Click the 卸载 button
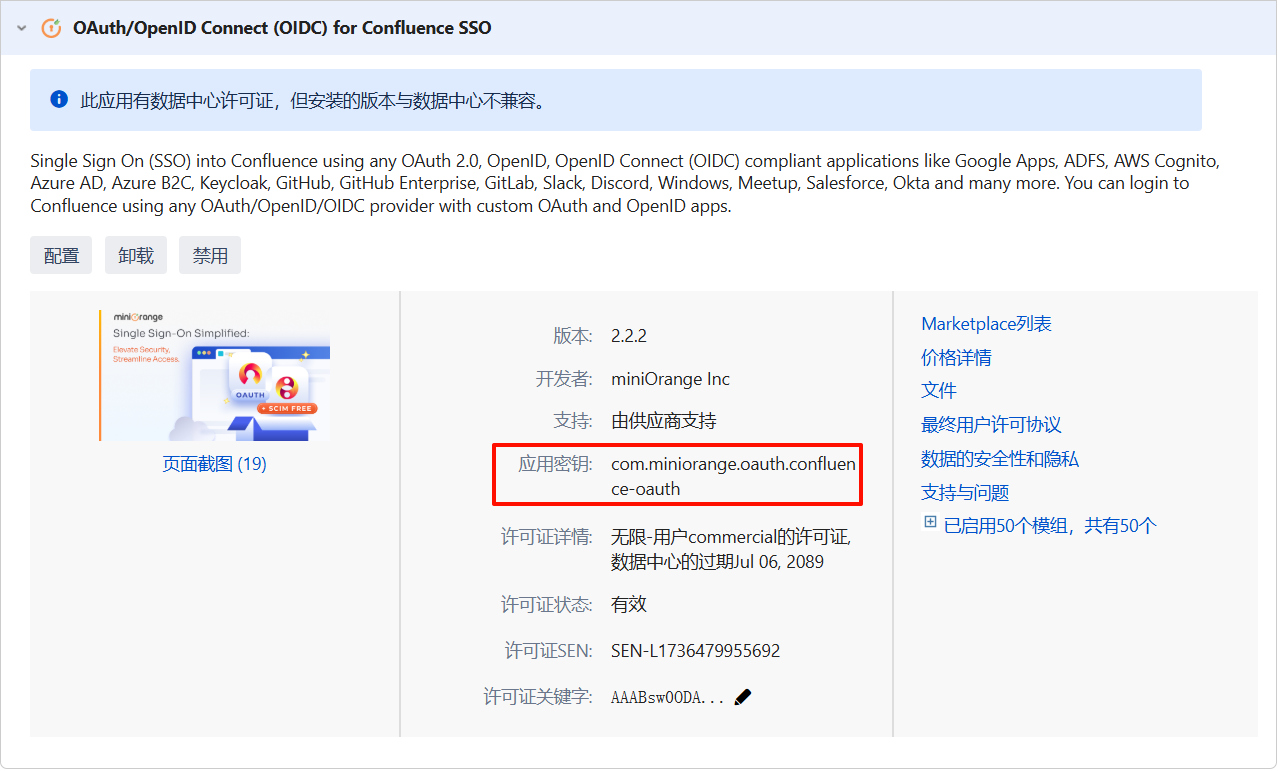Viewport: 1278px width, 771px height. click(x=136, y=256)
